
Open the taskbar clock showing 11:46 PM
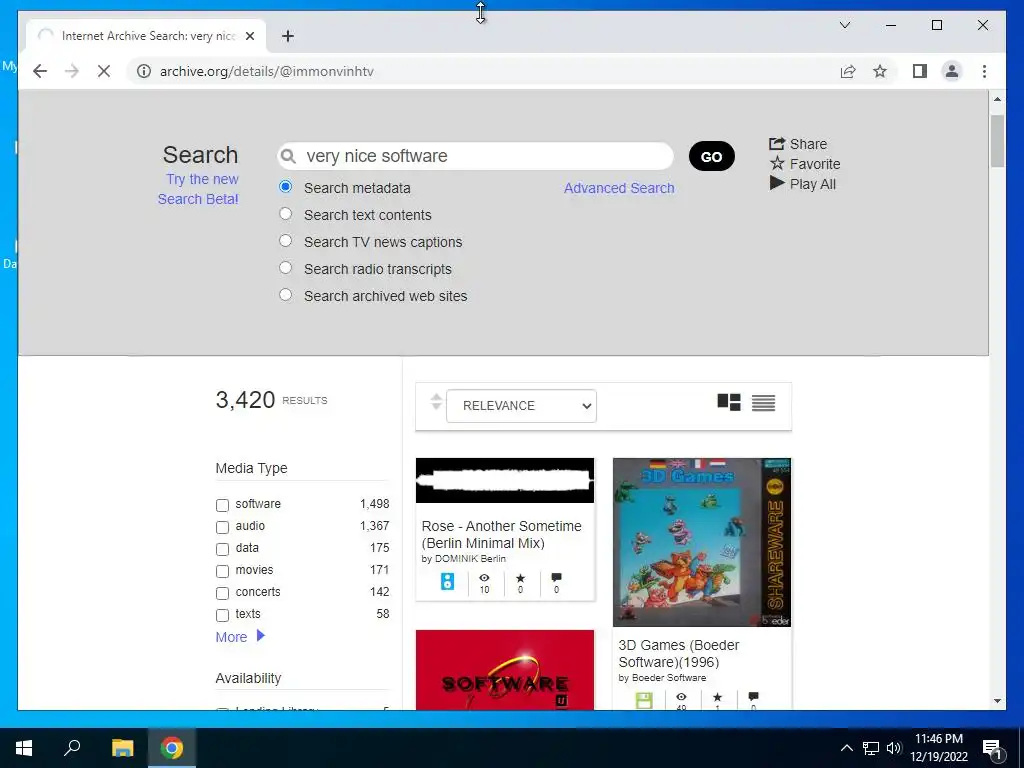[x=939, y=748]
